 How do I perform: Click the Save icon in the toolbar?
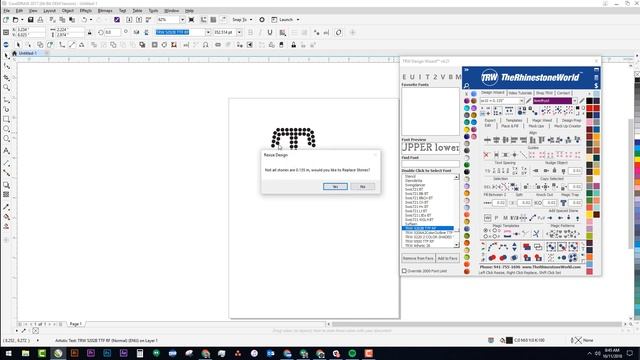(31, 20)
